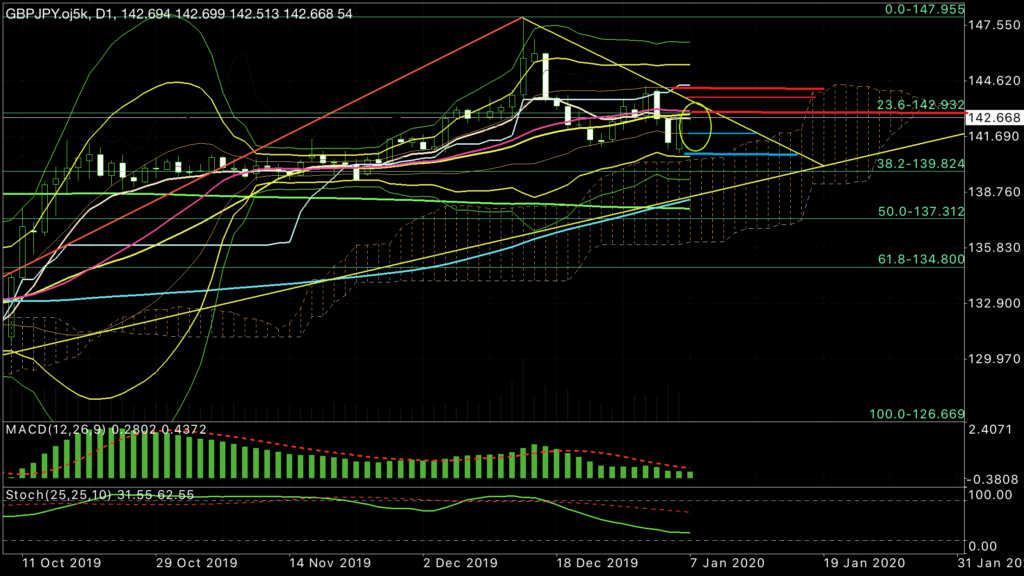Select the 141.690 price axis label
Image resolution: width=1024 pixels, height=576 pixels.
(994, 136)
